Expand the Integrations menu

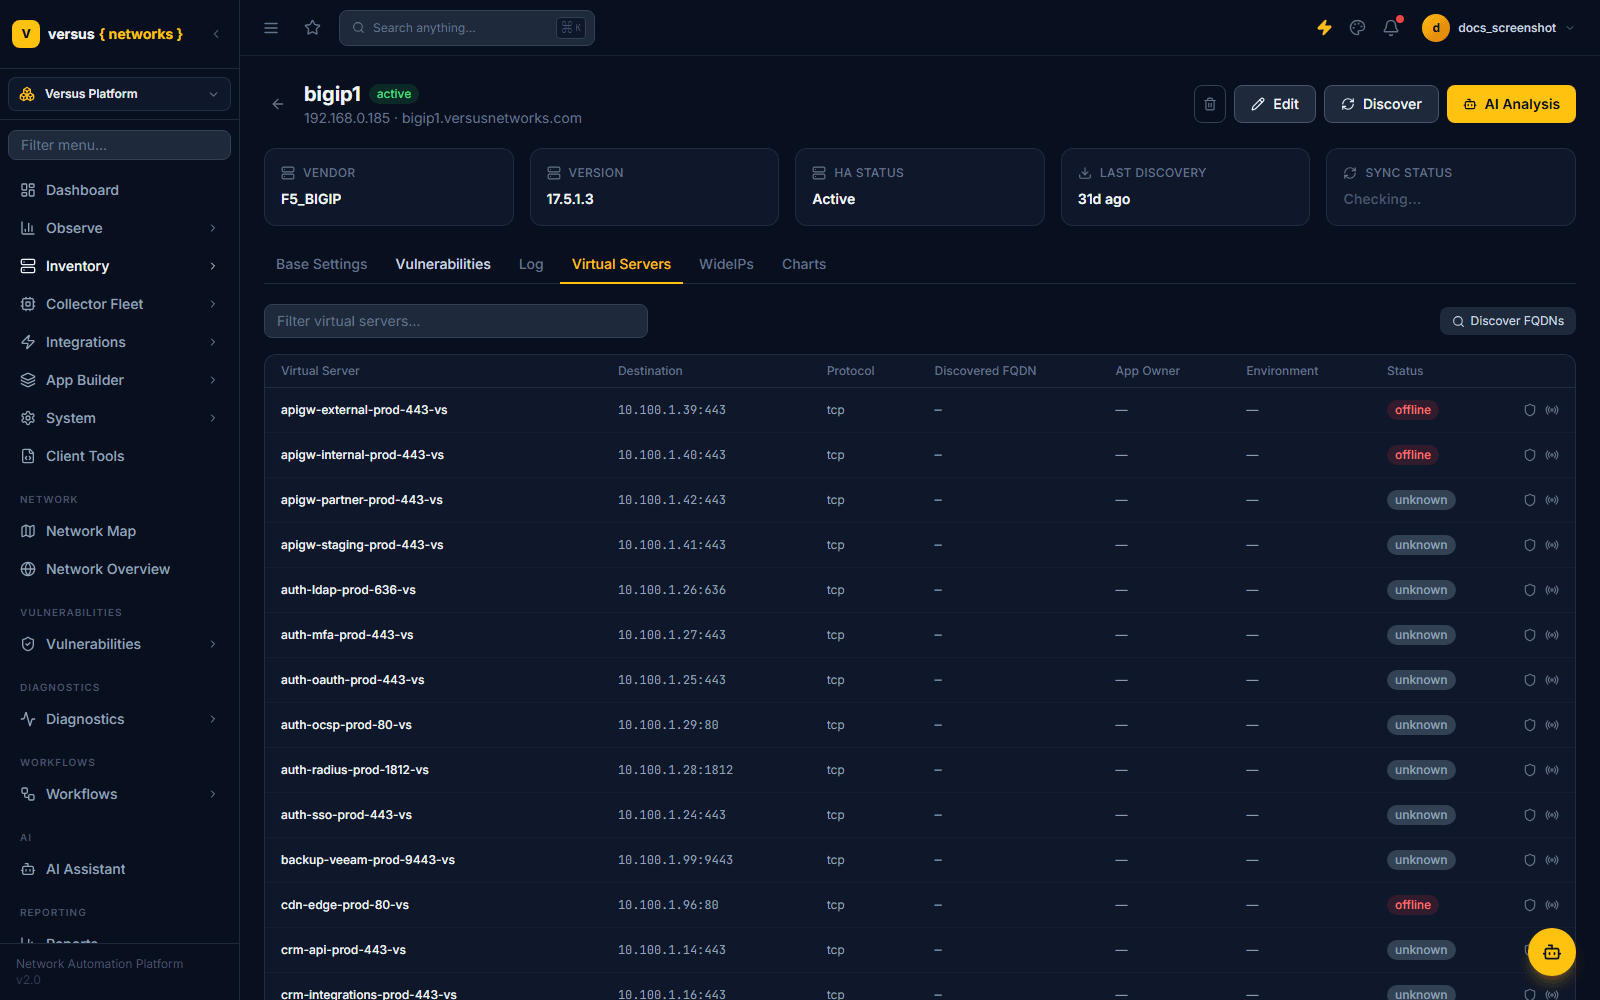pyautogui.click(x=119, y=342)
